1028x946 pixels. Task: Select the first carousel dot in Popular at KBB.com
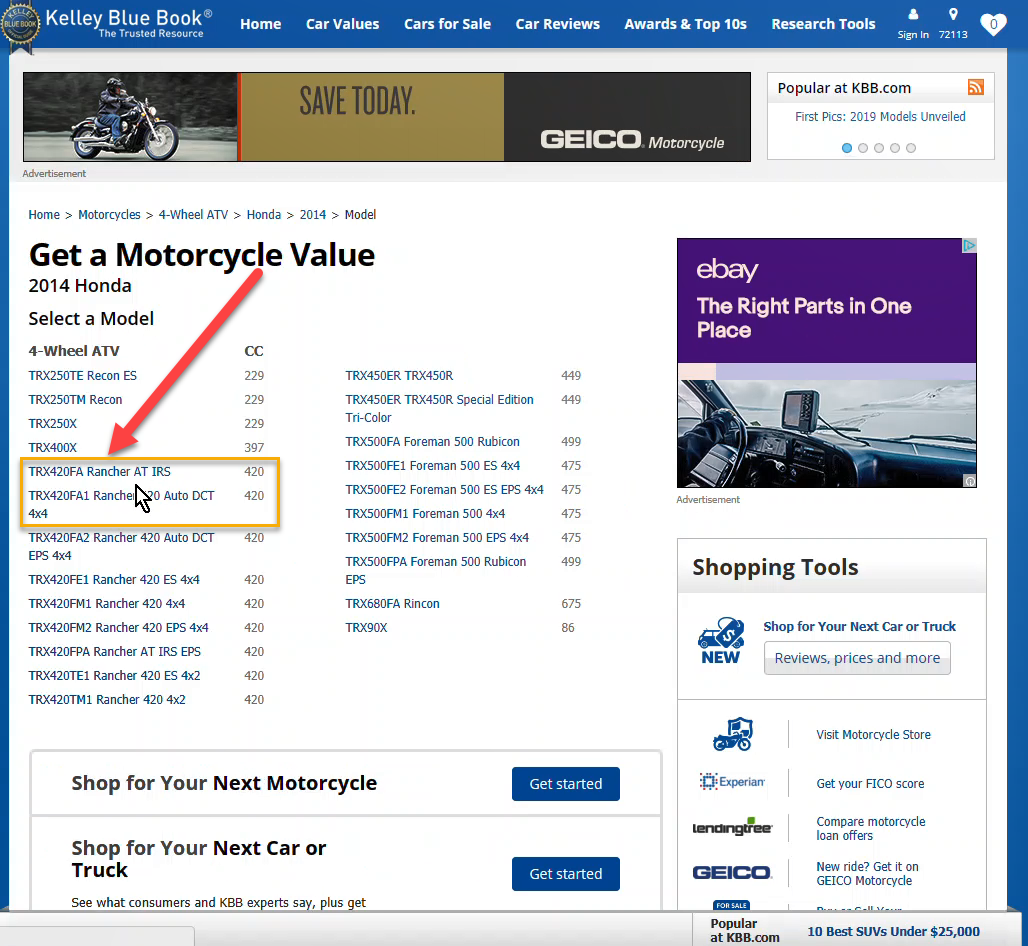[847, 148]
